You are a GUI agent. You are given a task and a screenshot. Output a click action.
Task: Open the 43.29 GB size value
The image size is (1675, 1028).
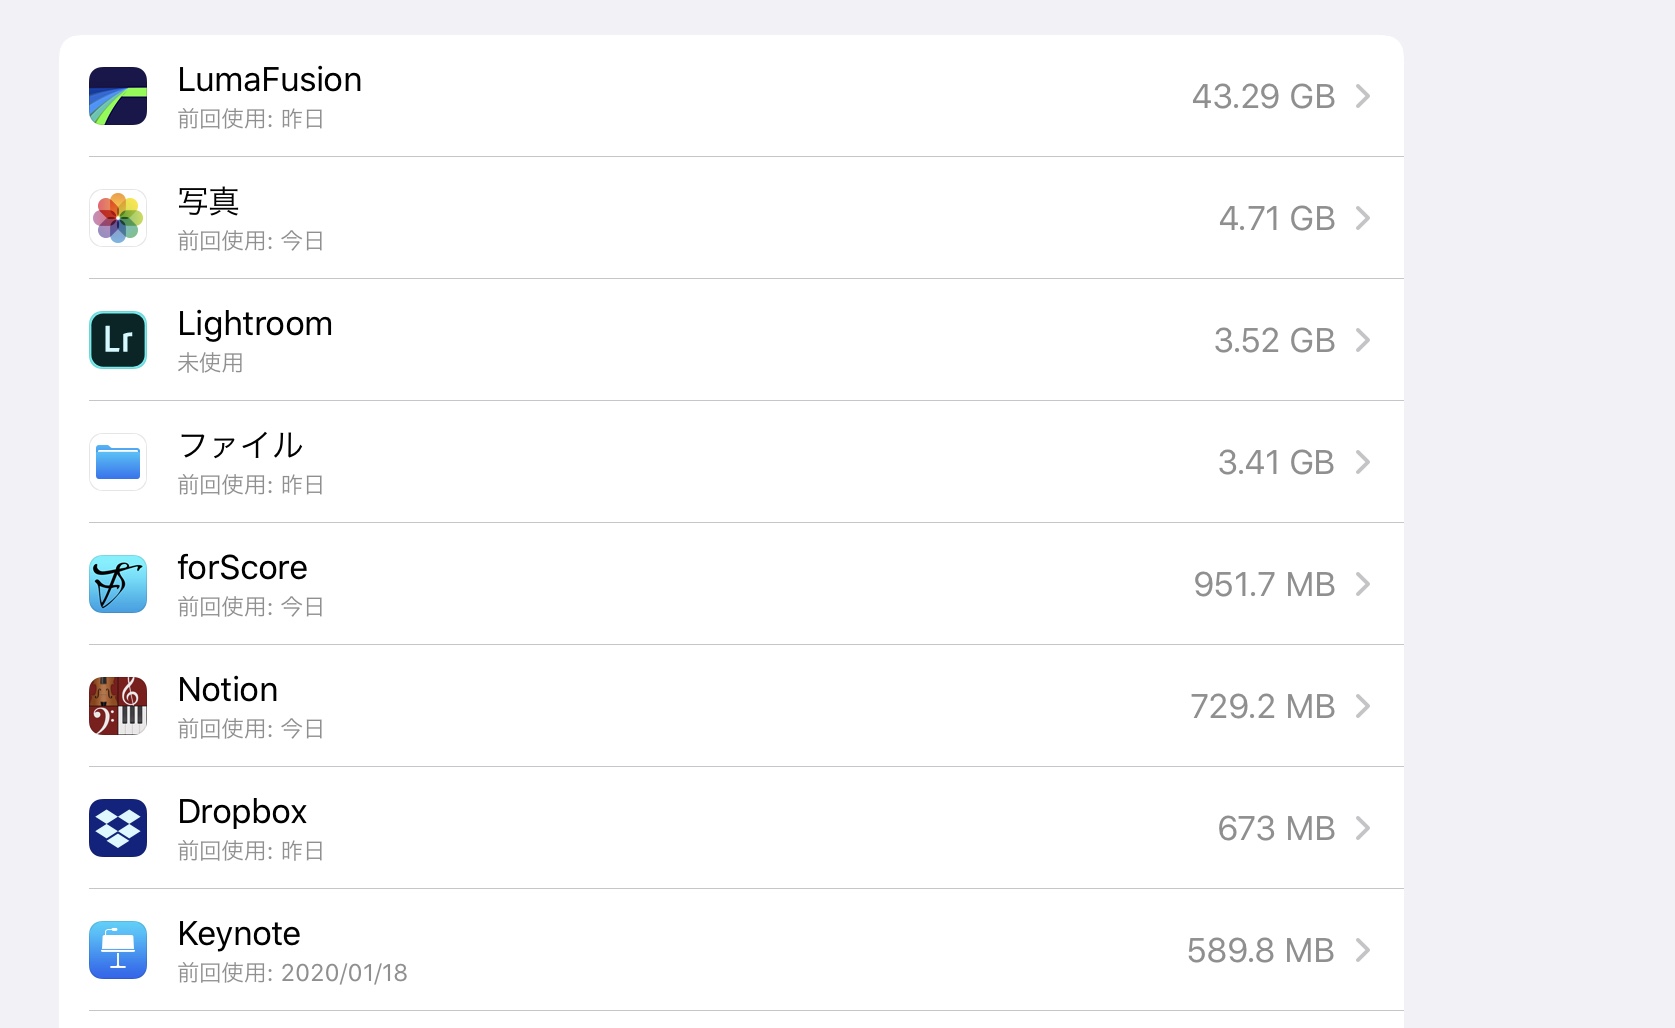pyautogui.click(x=1263, y=96)
